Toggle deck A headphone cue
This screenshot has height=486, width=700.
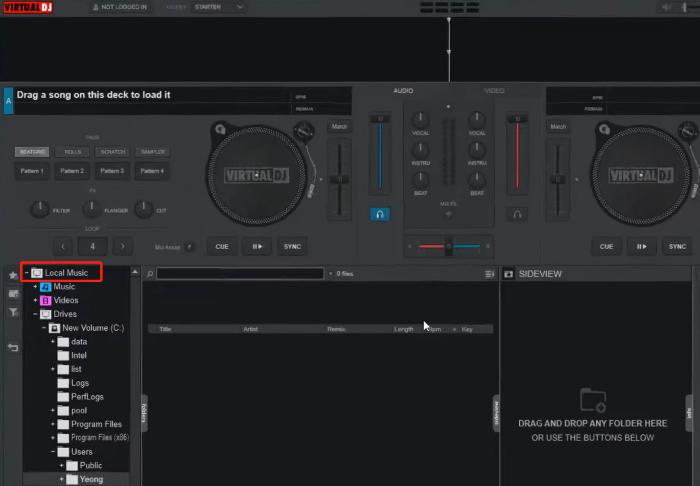380,214
